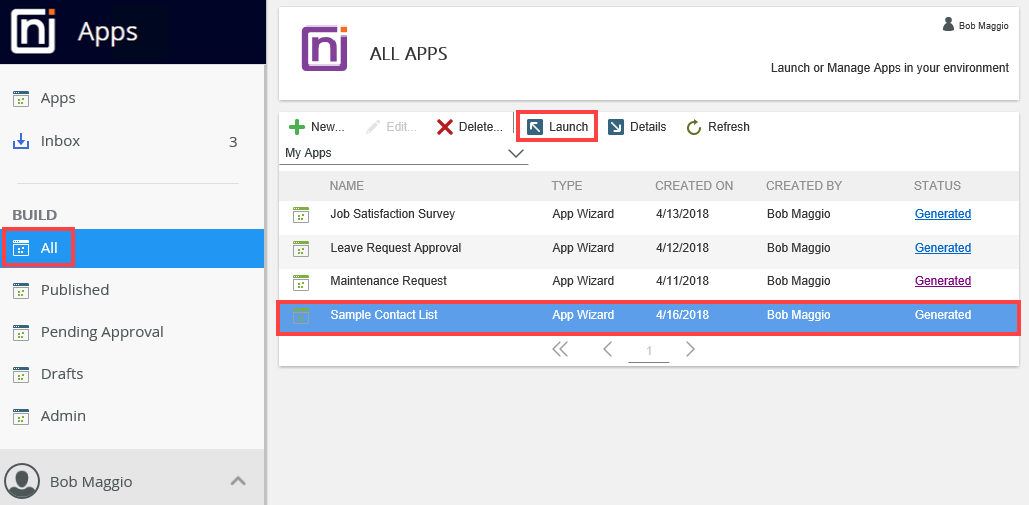Open Published in the Build sidebar
The image size is (1029, 505).
pyautogui.click(x=74, y=290)
